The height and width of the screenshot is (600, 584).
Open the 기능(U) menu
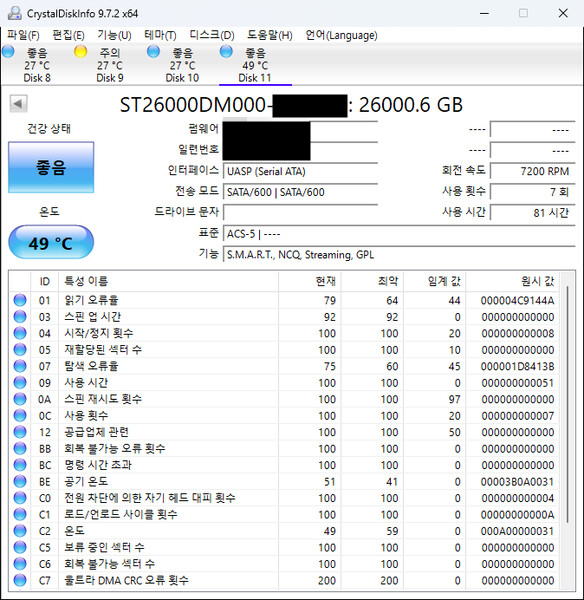point(114,35)
